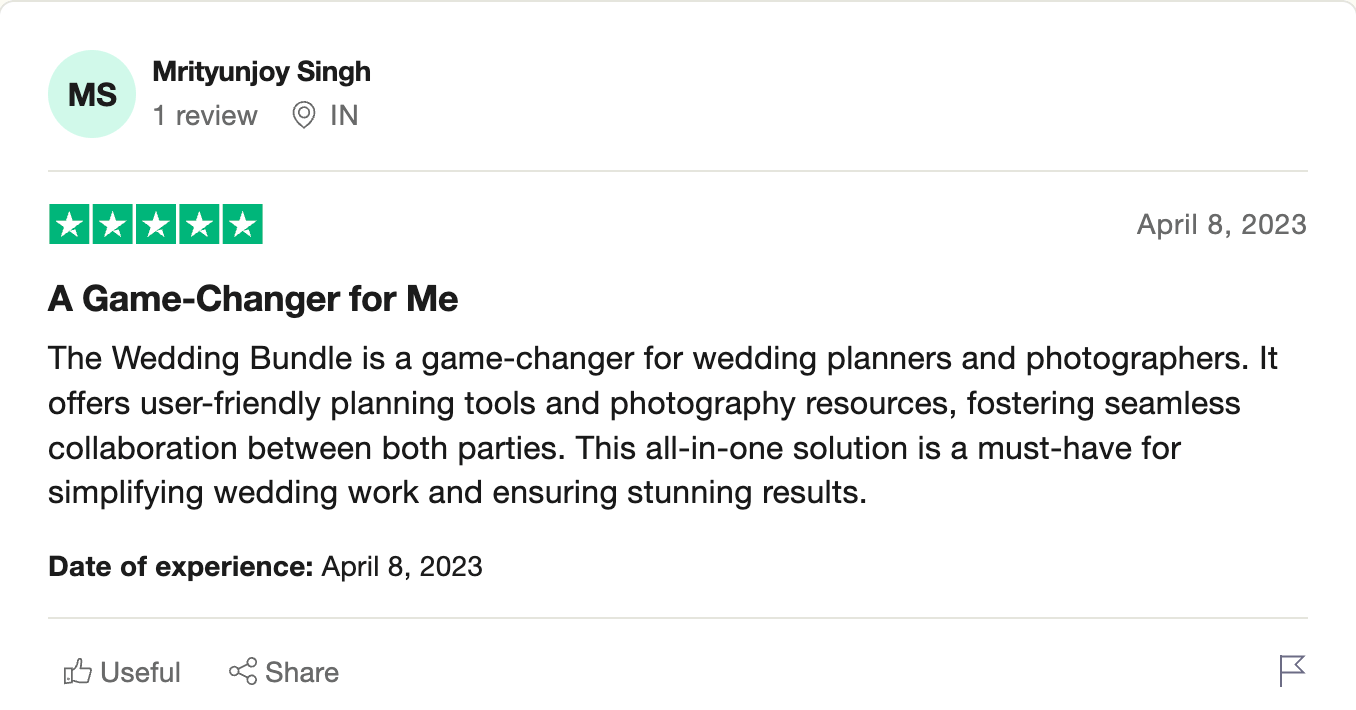The width and height of the screenshot is (1356, 710).
Task: Click the Share text label
Action: [x=302, y=672]
